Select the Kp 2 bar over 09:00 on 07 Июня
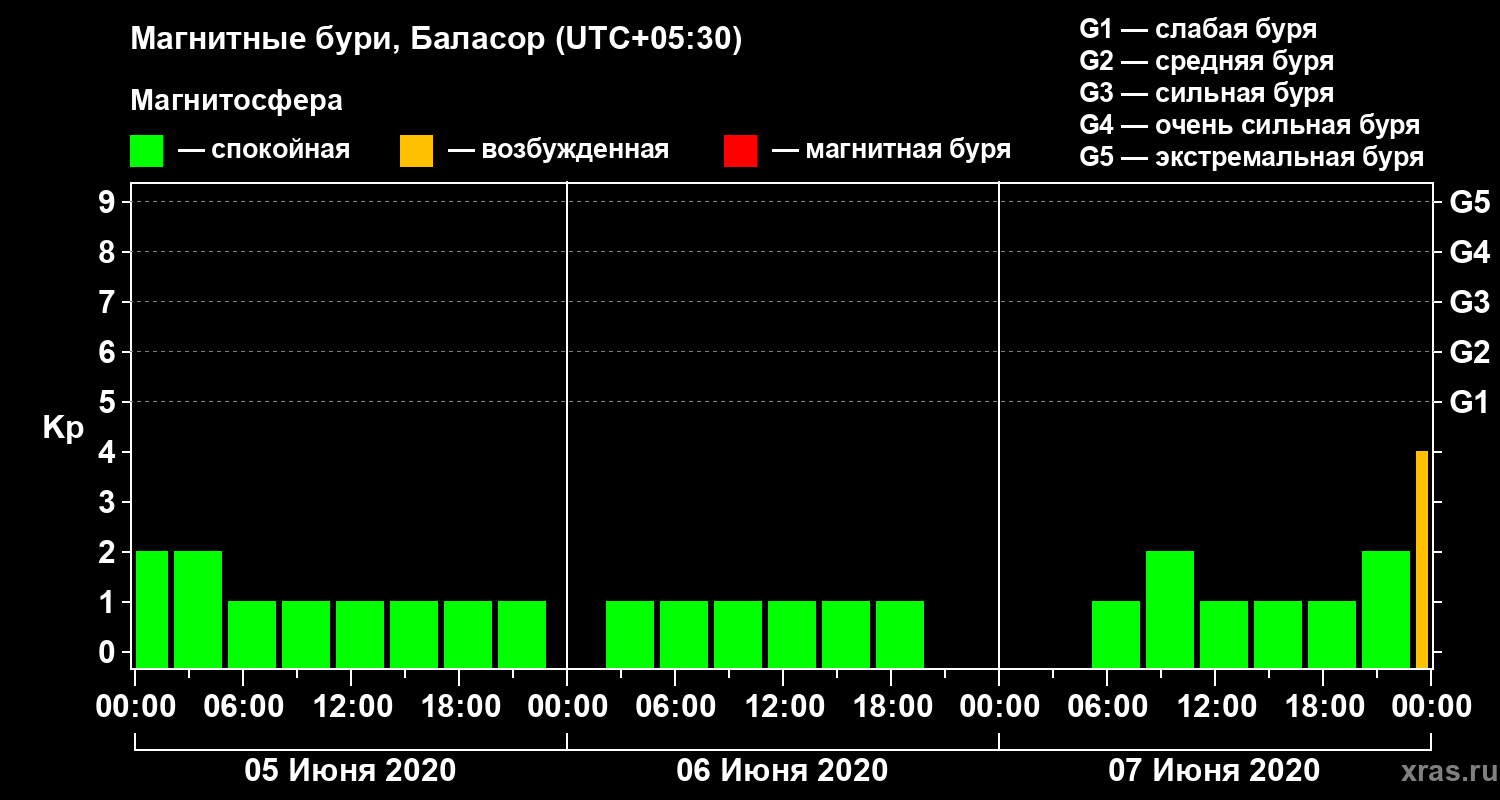Image resolution: width=1500 pixels, height=800 pixels. [x=1170, y=609]
